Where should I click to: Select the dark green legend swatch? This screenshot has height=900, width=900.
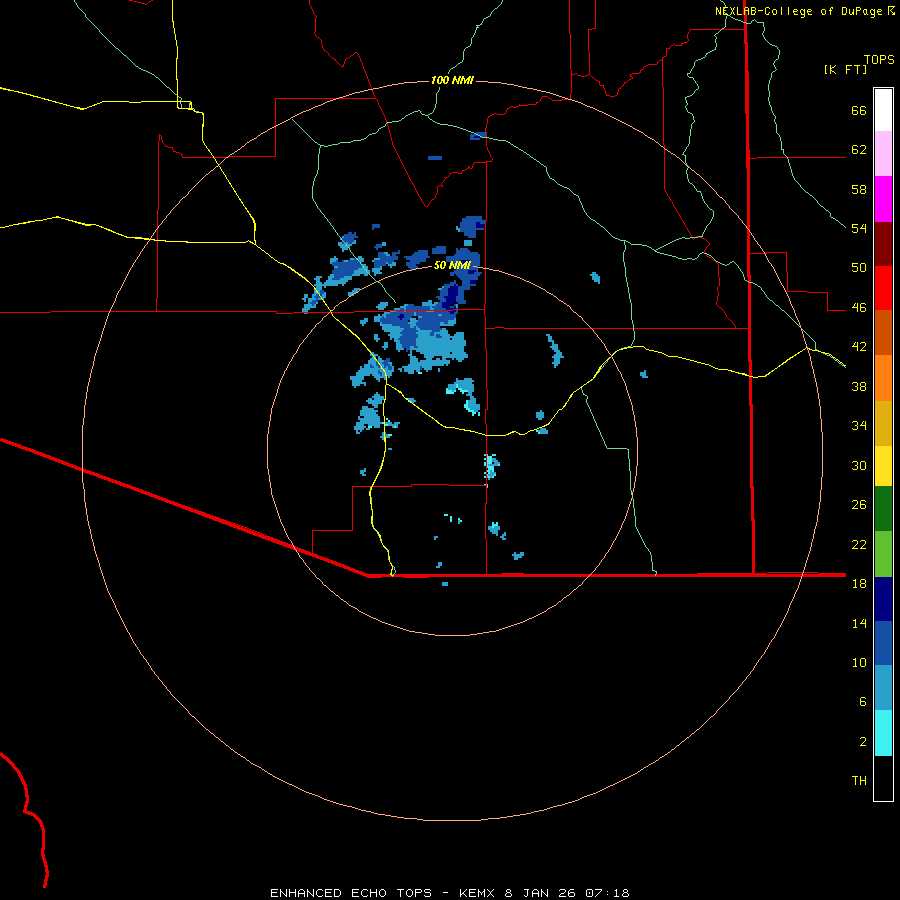pos(883,509)
